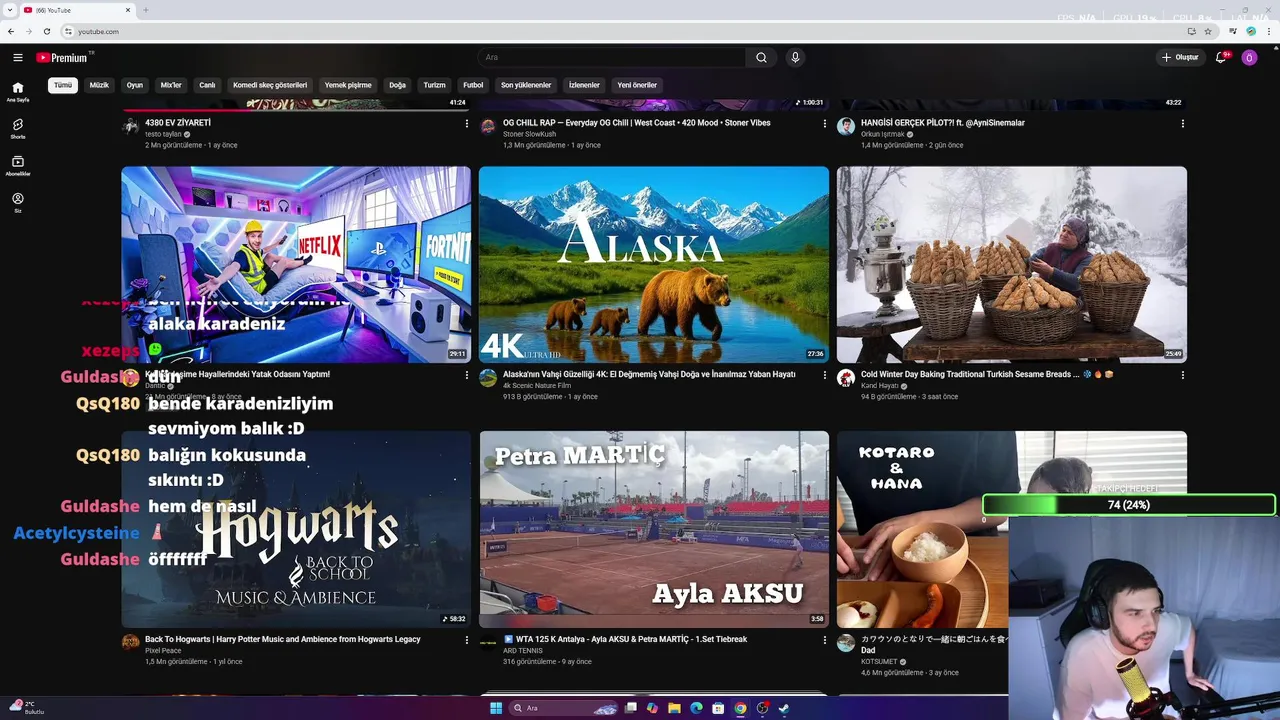Image resolution: width=1280 pixels, height=720 pixels.
Task: Select the Oyun filter chip
Action: click(135, 85)
